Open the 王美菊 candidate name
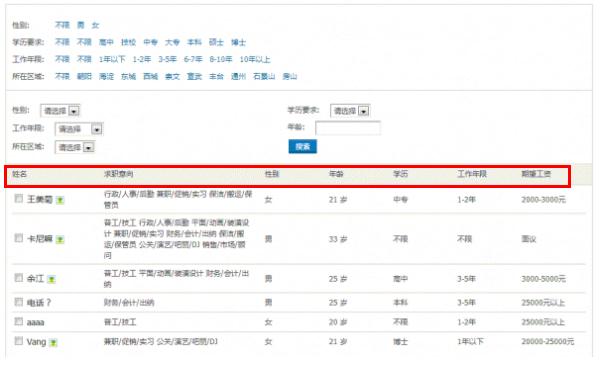The image size is (610, 365). coord(39,200)
